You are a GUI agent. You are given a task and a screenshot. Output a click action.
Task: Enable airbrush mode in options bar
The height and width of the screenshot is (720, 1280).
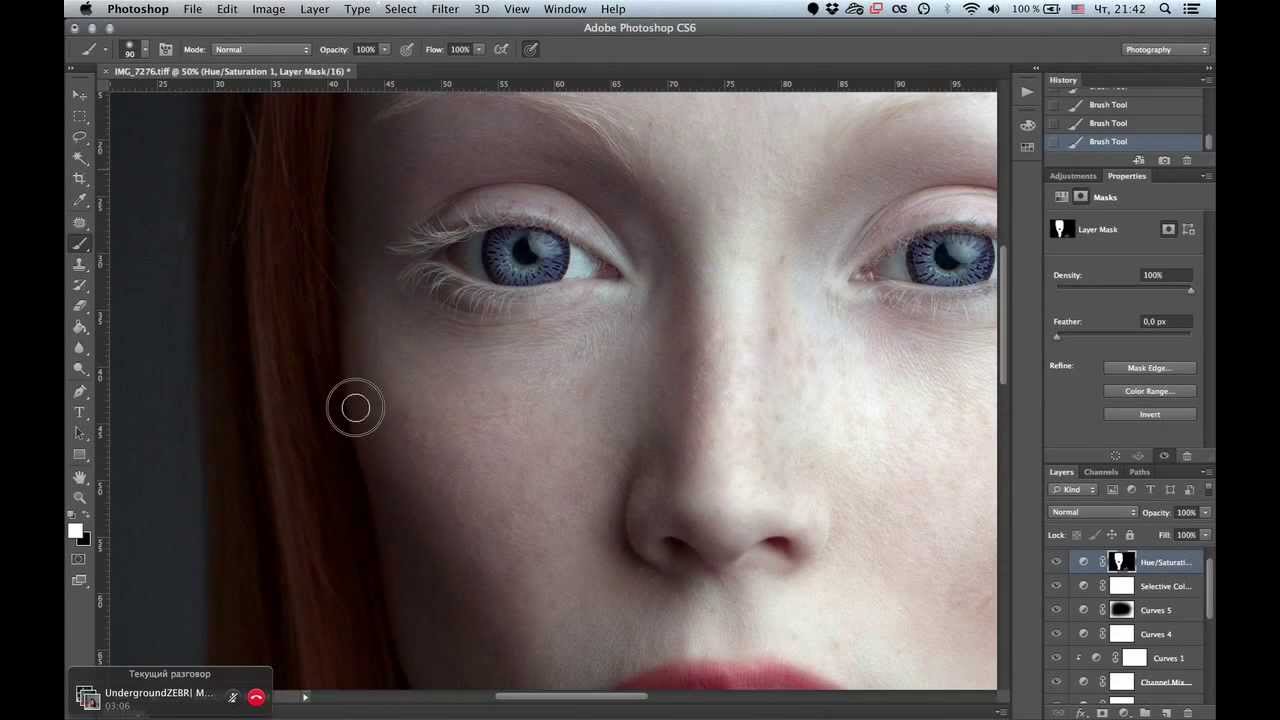pos(501,49)
